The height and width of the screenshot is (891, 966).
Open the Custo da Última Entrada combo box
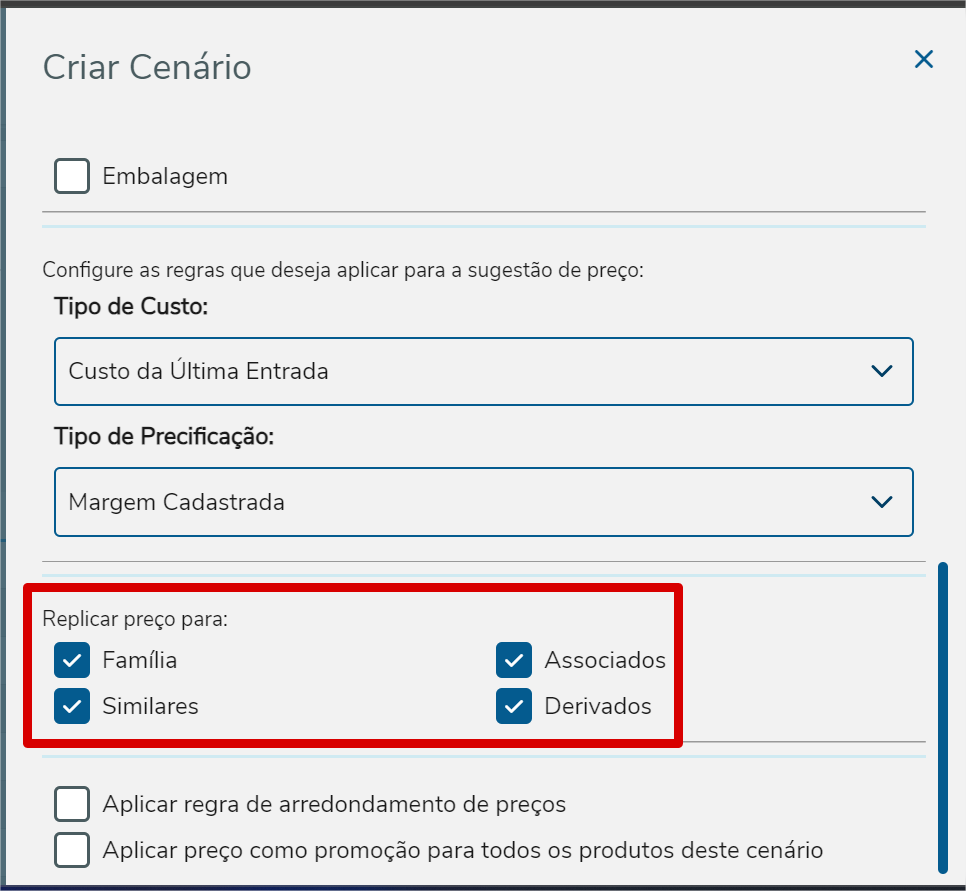[460, 371]
